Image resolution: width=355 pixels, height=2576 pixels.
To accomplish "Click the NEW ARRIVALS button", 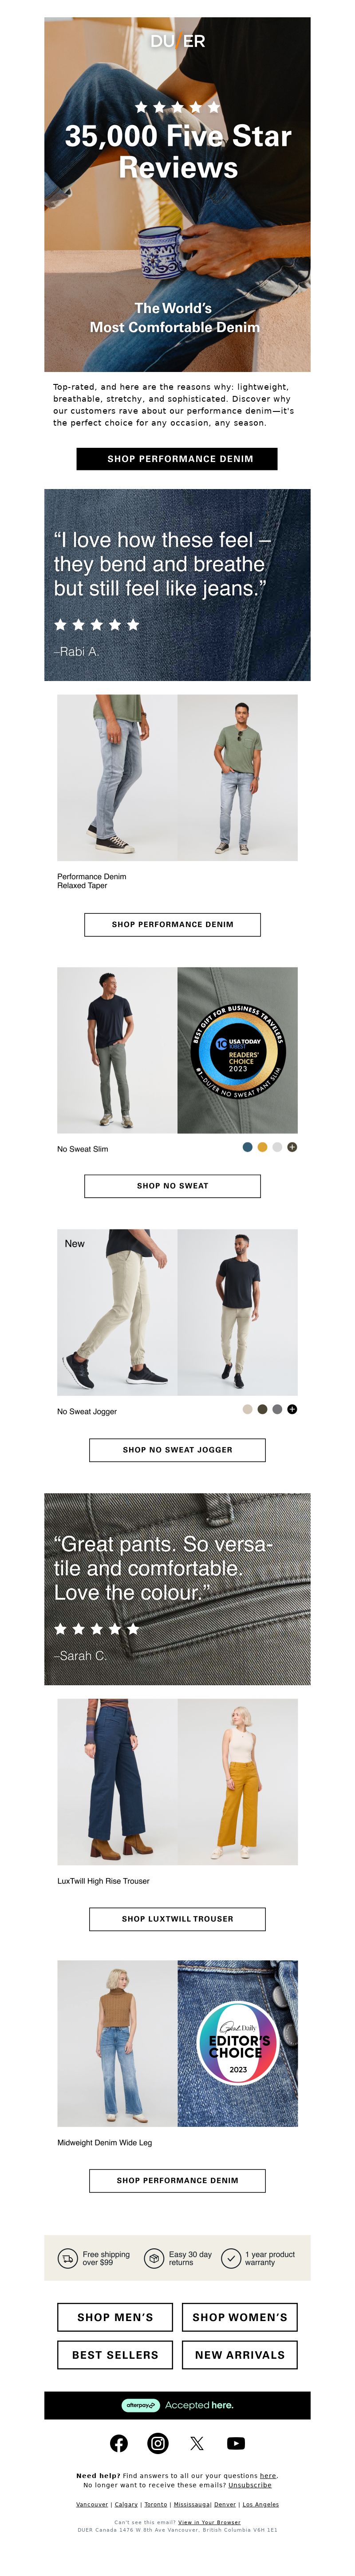I will pyautogui.click(x=240, y=2355).
